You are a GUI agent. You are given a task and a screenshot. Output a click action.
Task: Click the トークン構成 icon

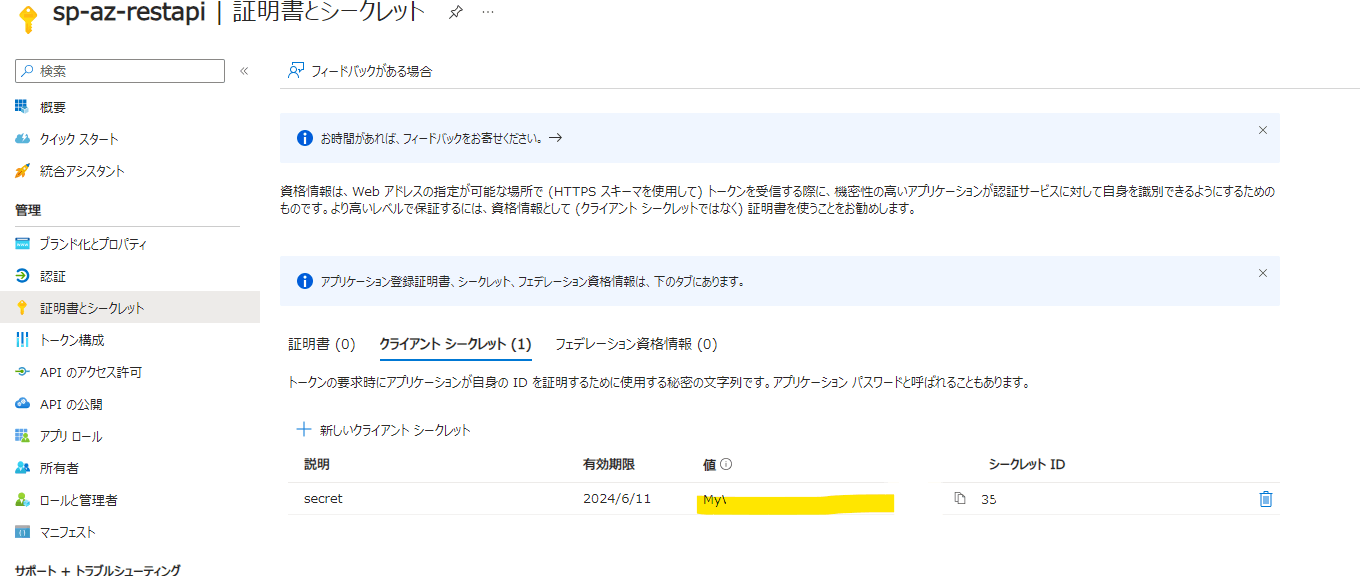(x=22, y=340)
